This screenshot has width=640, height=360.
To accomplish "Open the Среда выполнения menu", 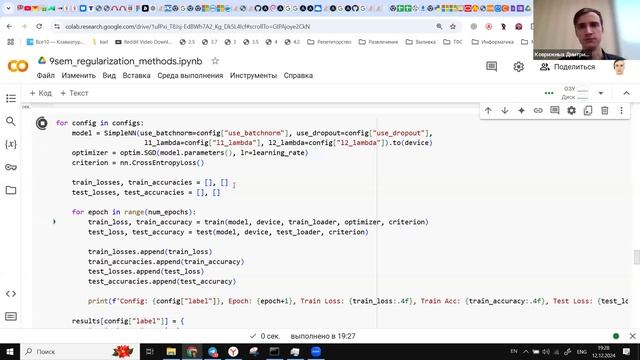I will [x=190, y=76].
